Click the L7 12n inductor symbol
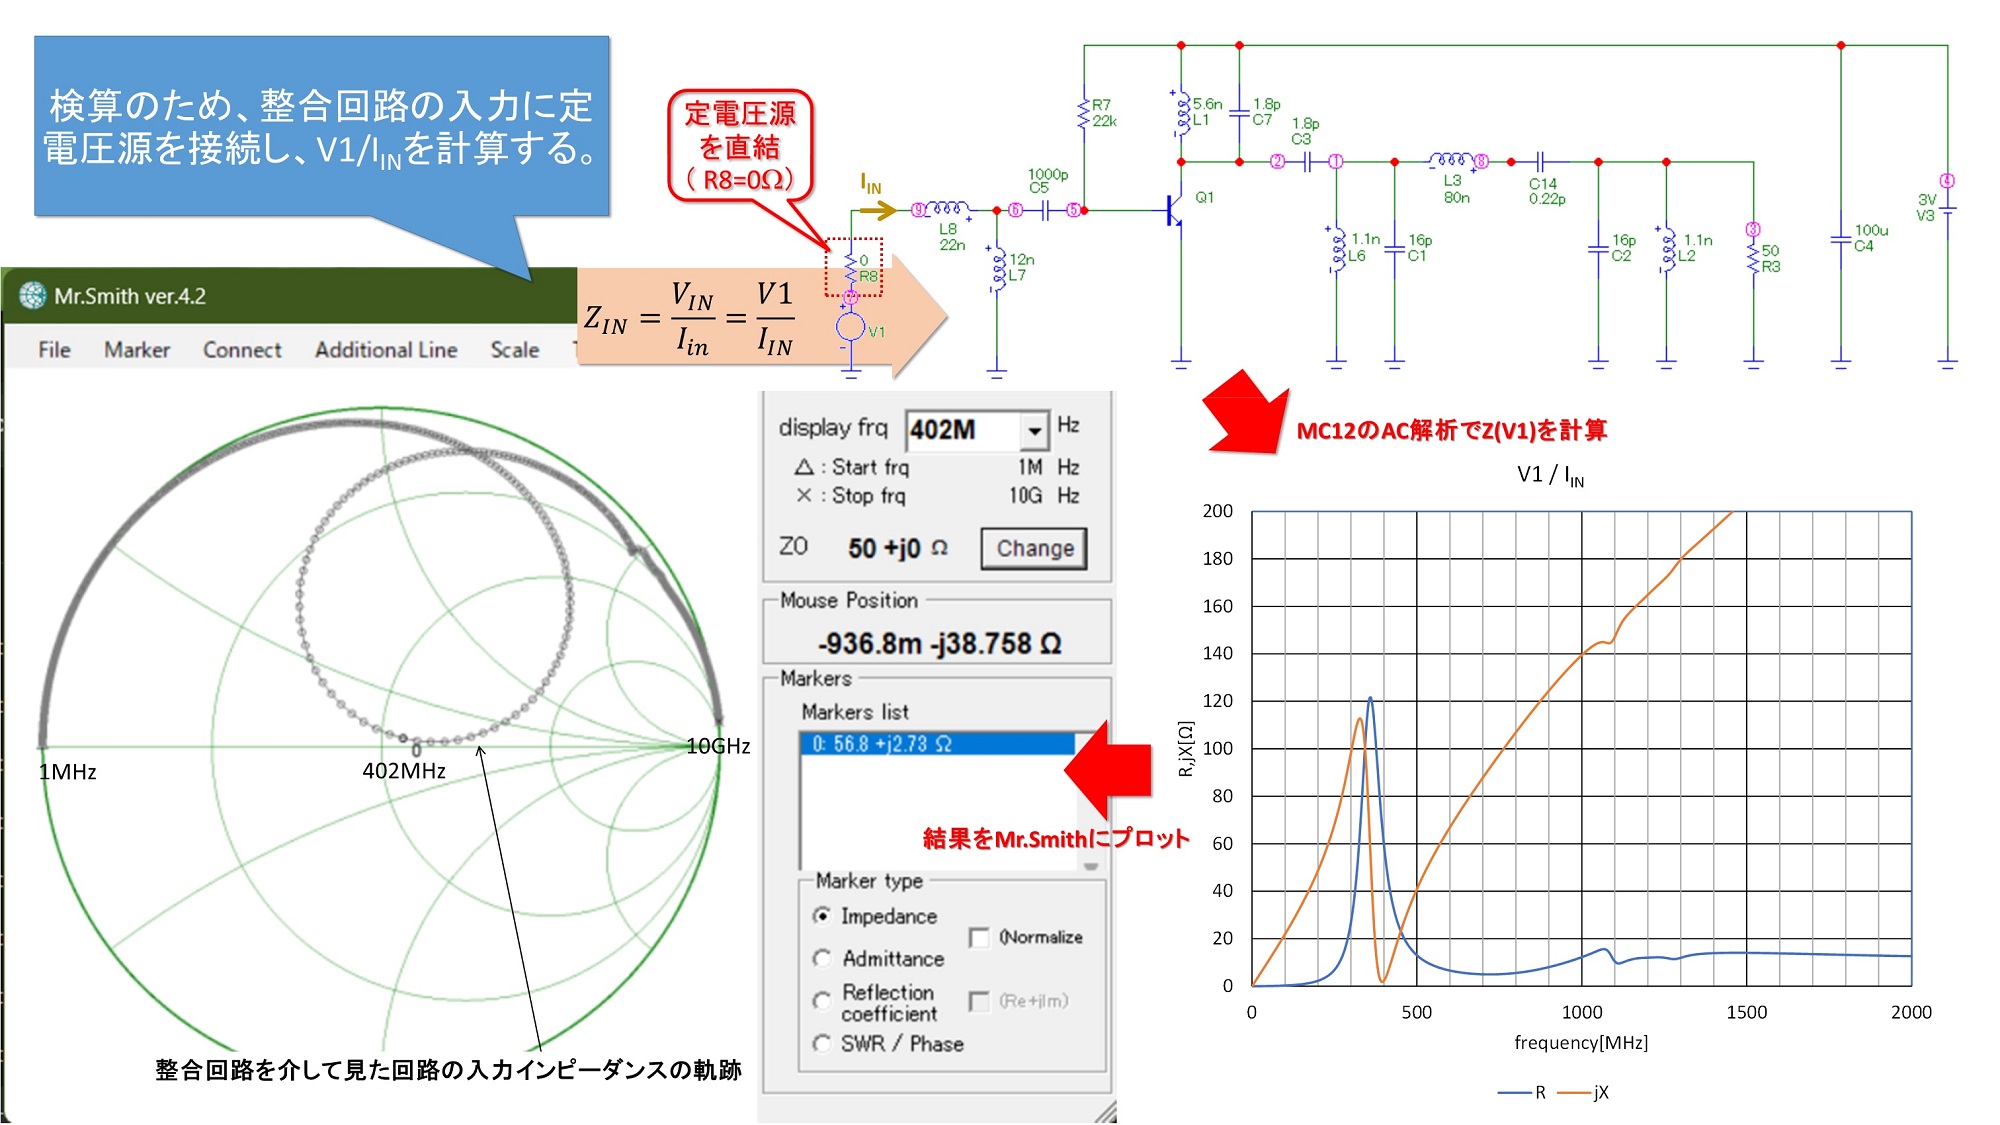The height and width of the screenshot is (1125, 2000). (x=996, y=267)
